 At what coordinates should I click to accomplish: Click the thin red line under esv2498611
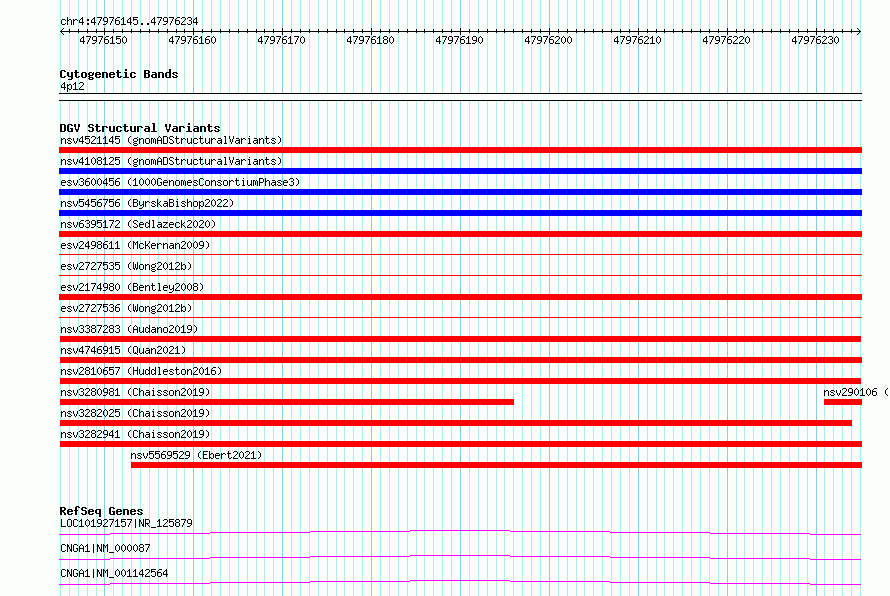pyautogui.click(x=460, y=254)
